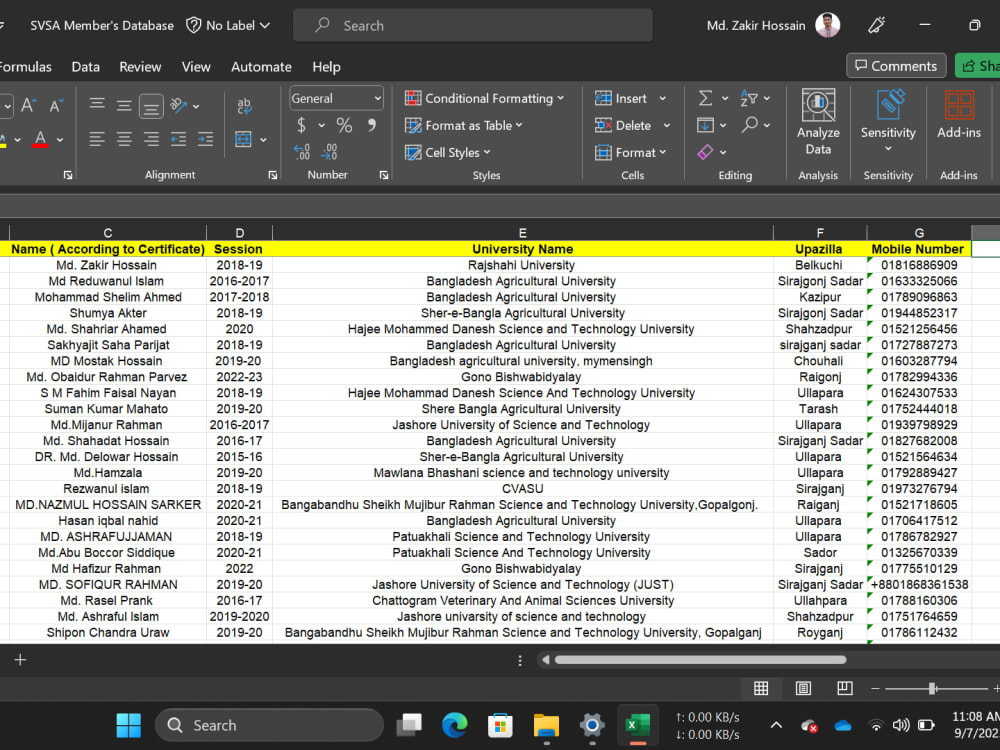
Task: Select column E header
Action: 522,233
